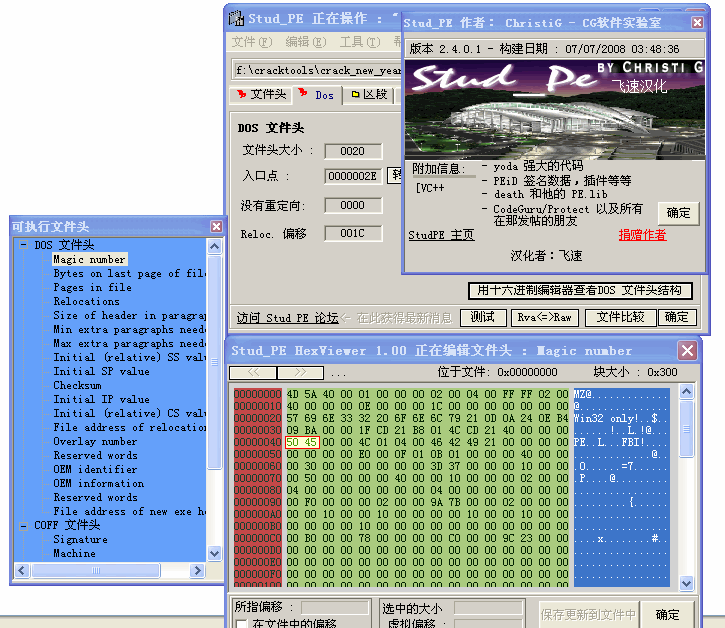Screen dimensions: 725x628
Task: Click the file path field
Action: [x=318, y=71]
